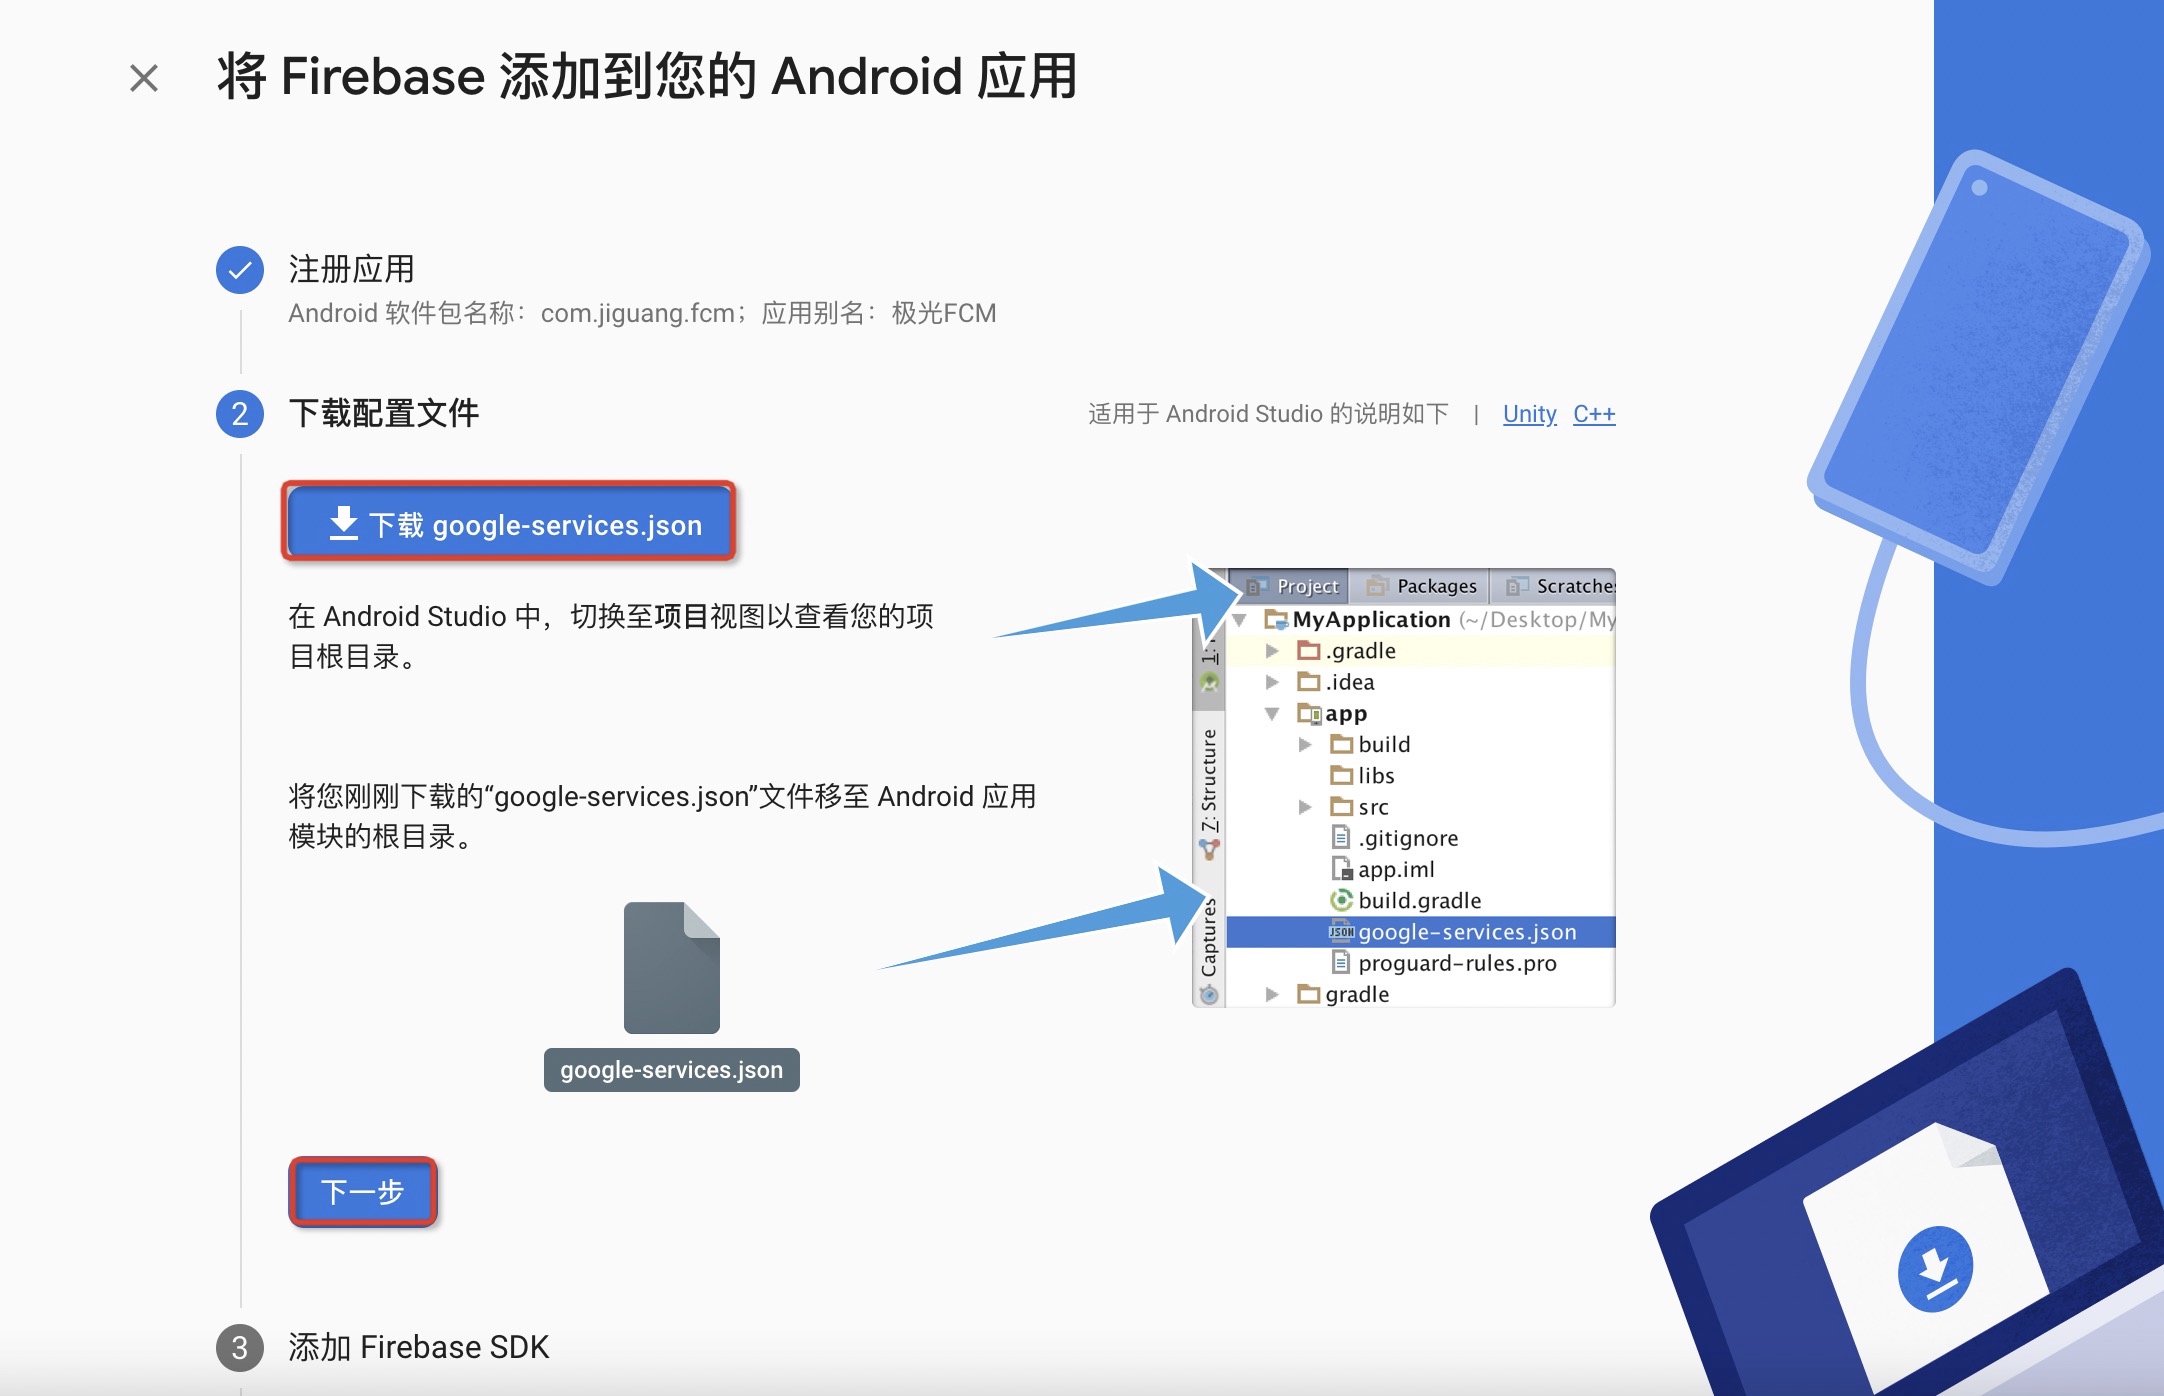This screenshot has height=1396, width=2164.
Task: Select the highlighted google-services.json tree row
Action: coord(1421,932)
